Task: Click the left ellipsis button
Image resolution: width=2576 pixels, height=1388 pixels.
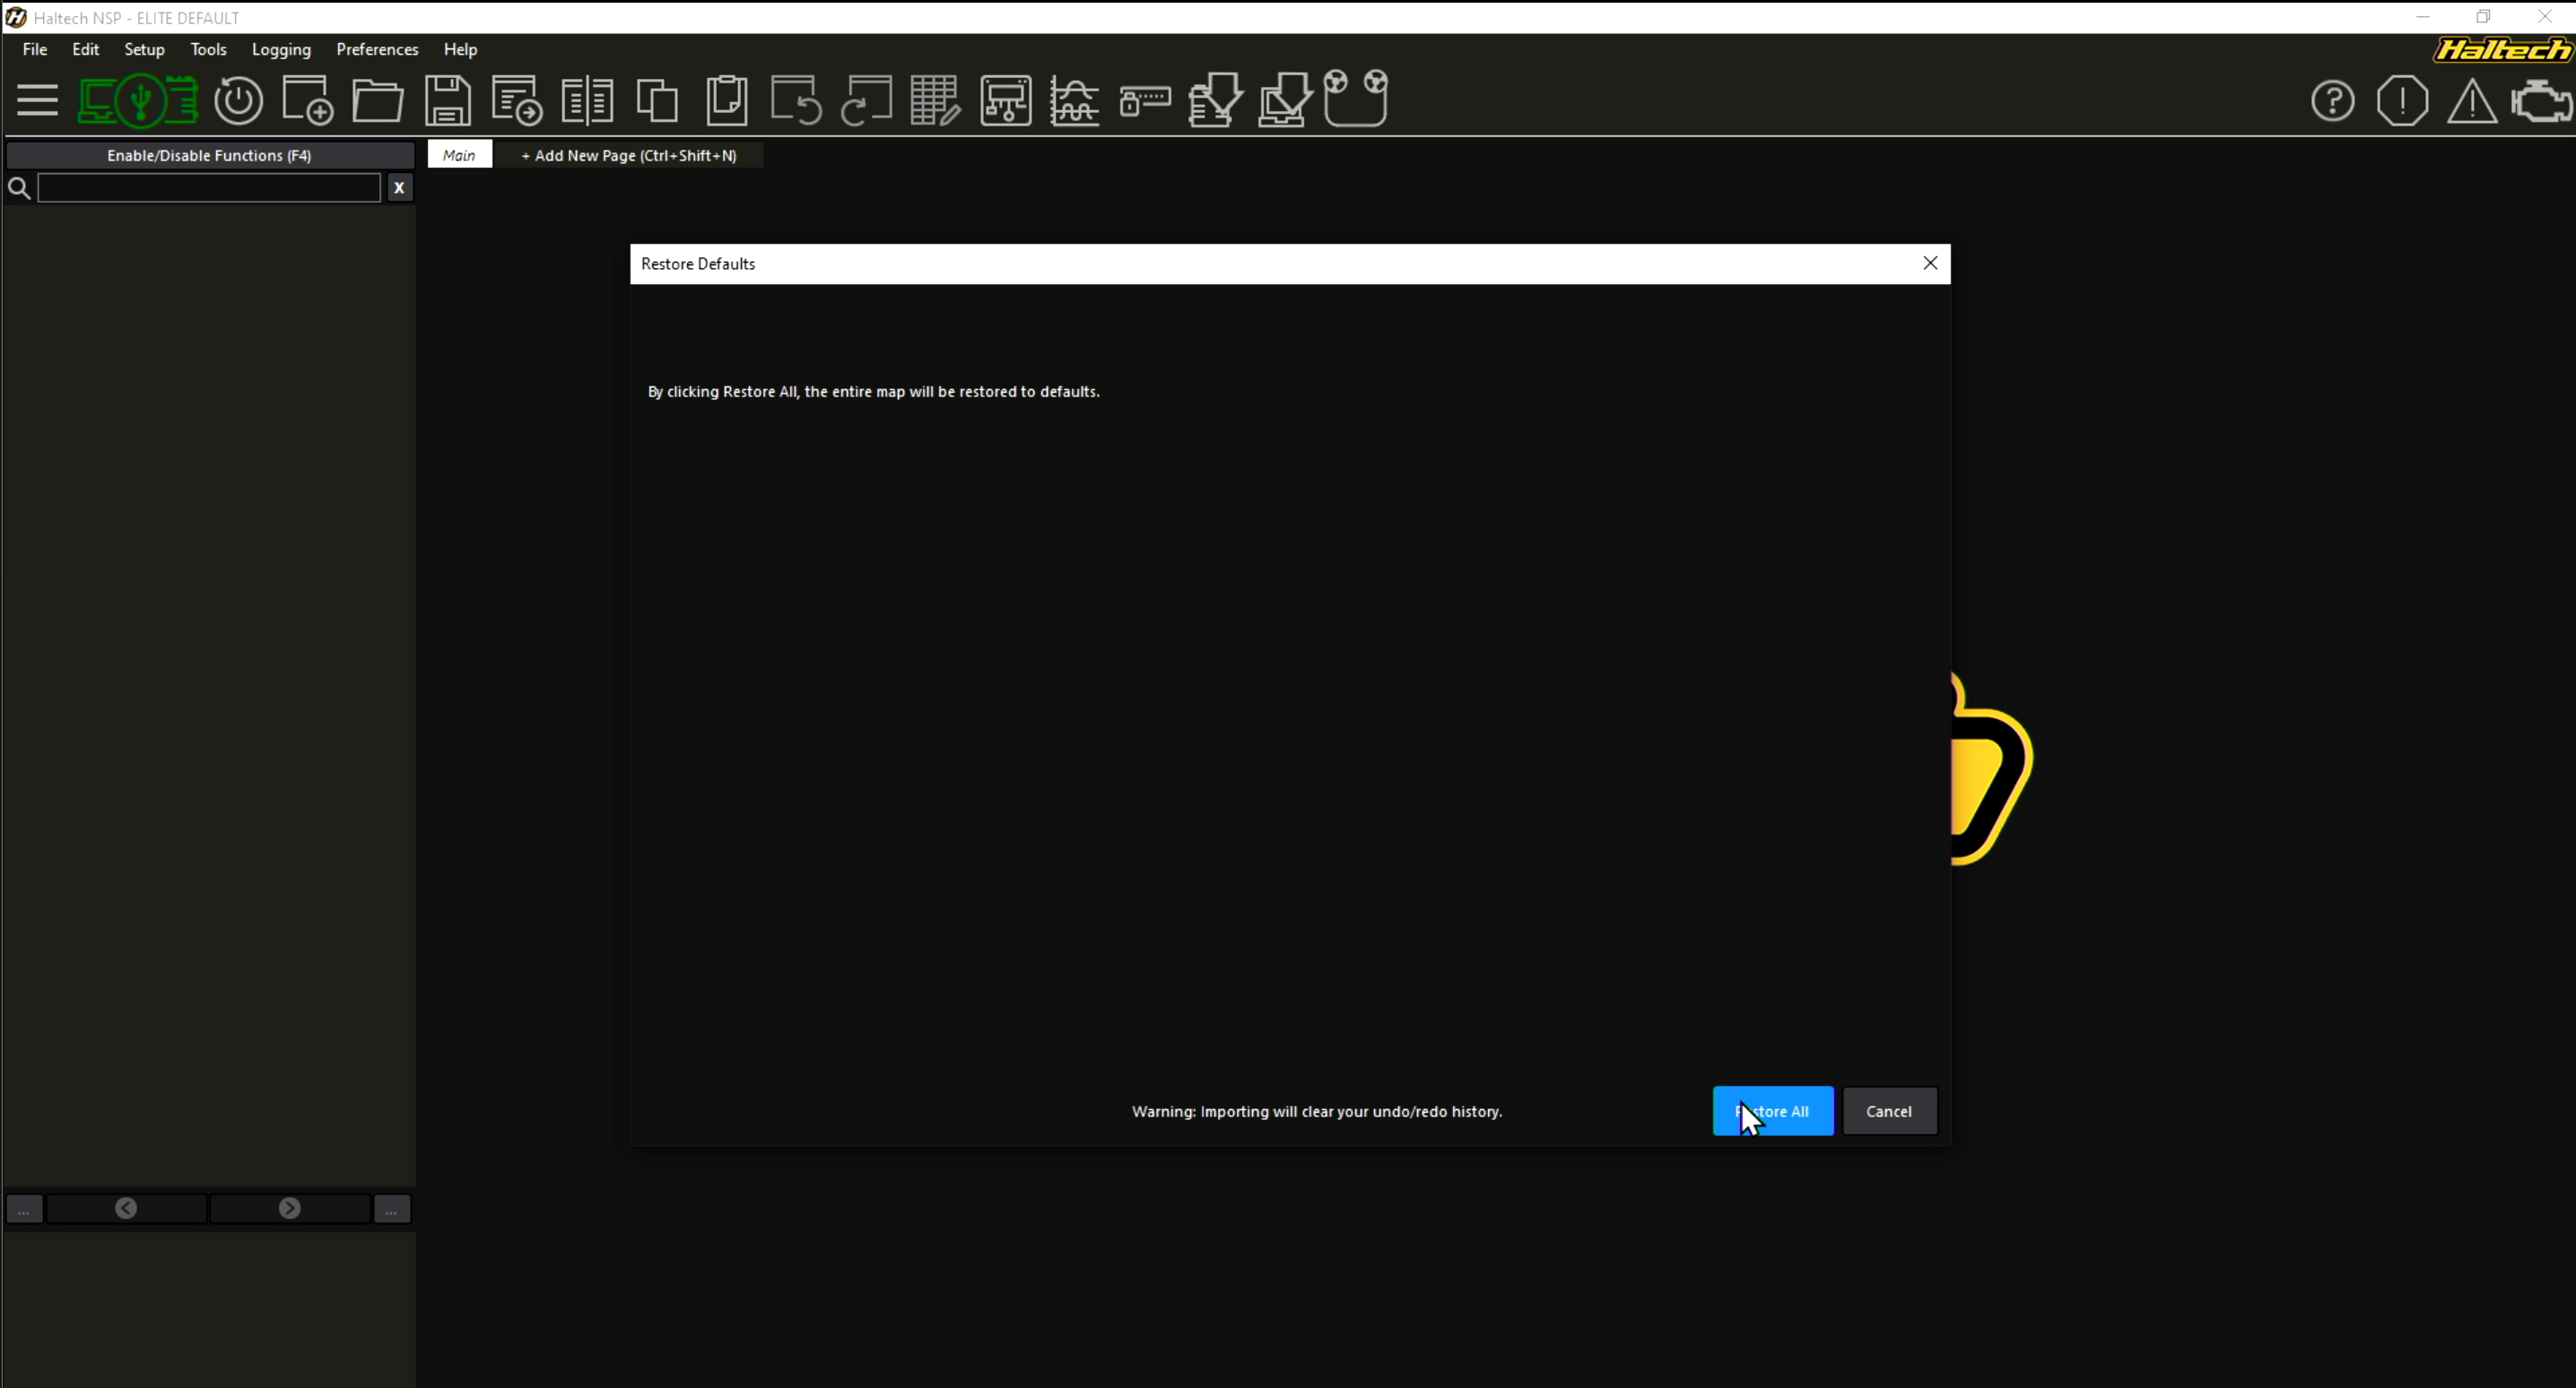Action: pos(24,1209)
